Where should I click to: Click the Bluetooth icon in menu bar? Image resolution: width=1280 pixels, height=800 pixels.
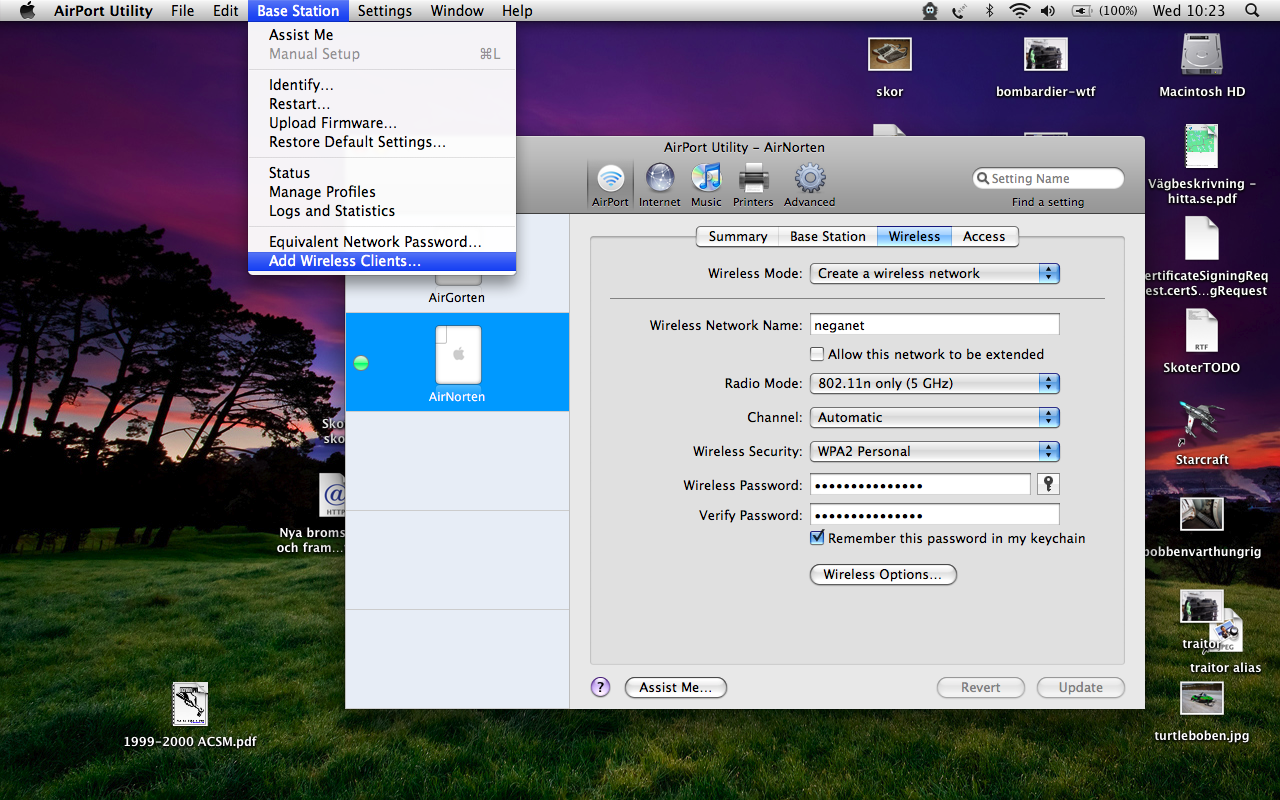pos(990,11)
